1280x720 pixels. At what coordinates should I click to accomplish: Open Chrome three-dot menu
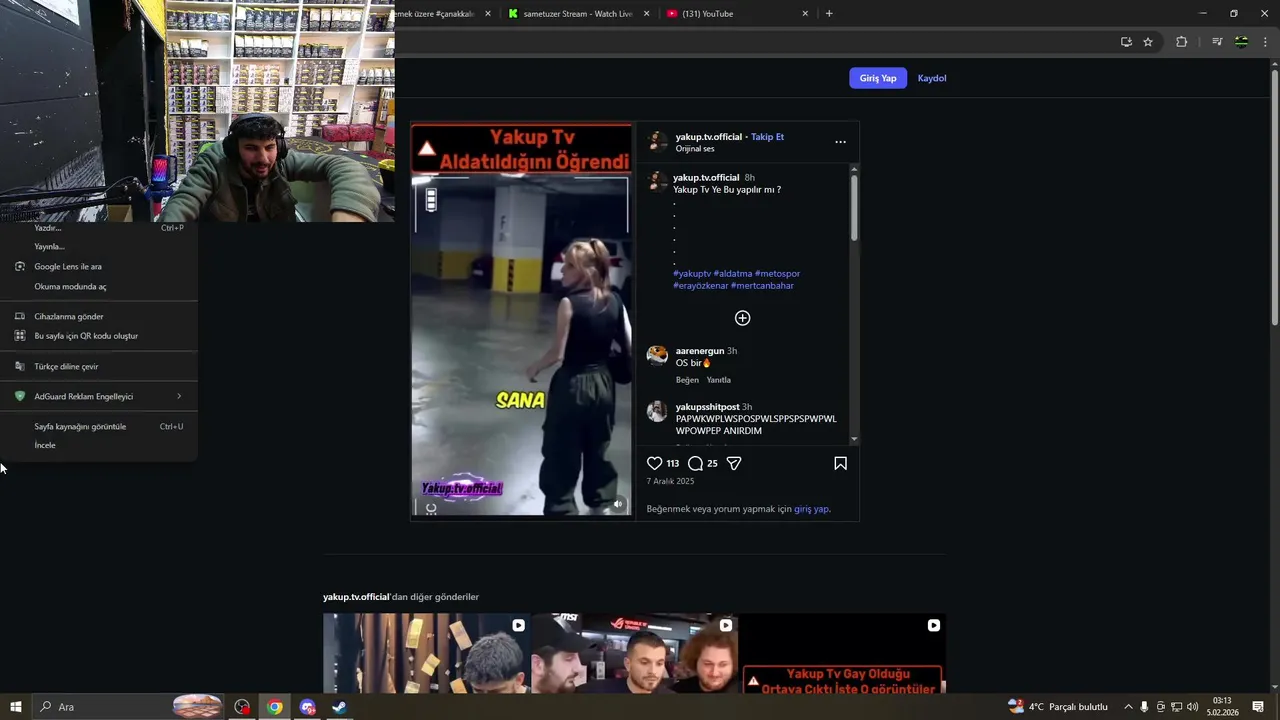pos(1266,42)
